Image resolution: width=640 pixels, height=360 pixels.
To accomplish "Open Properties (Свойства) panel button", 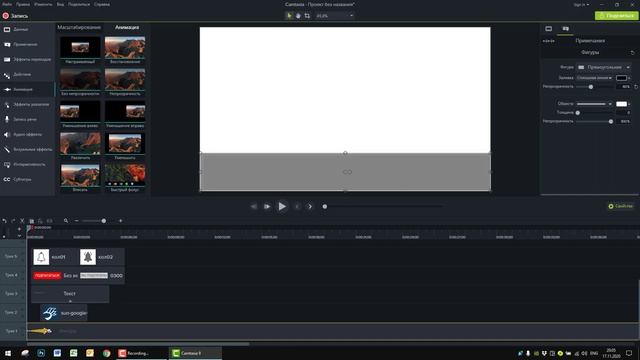I will 620,206.
